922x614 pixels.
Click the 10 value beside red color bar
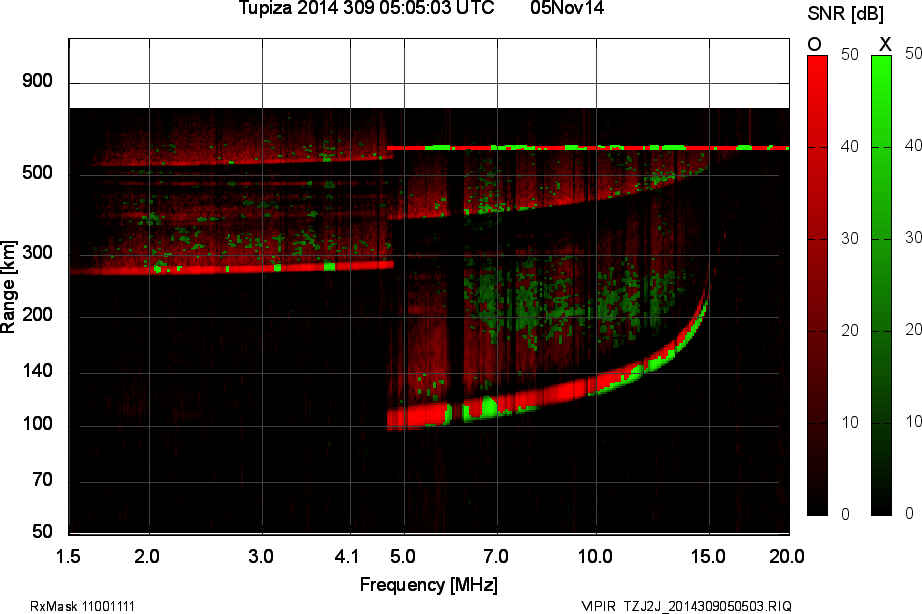coord(850,422)
